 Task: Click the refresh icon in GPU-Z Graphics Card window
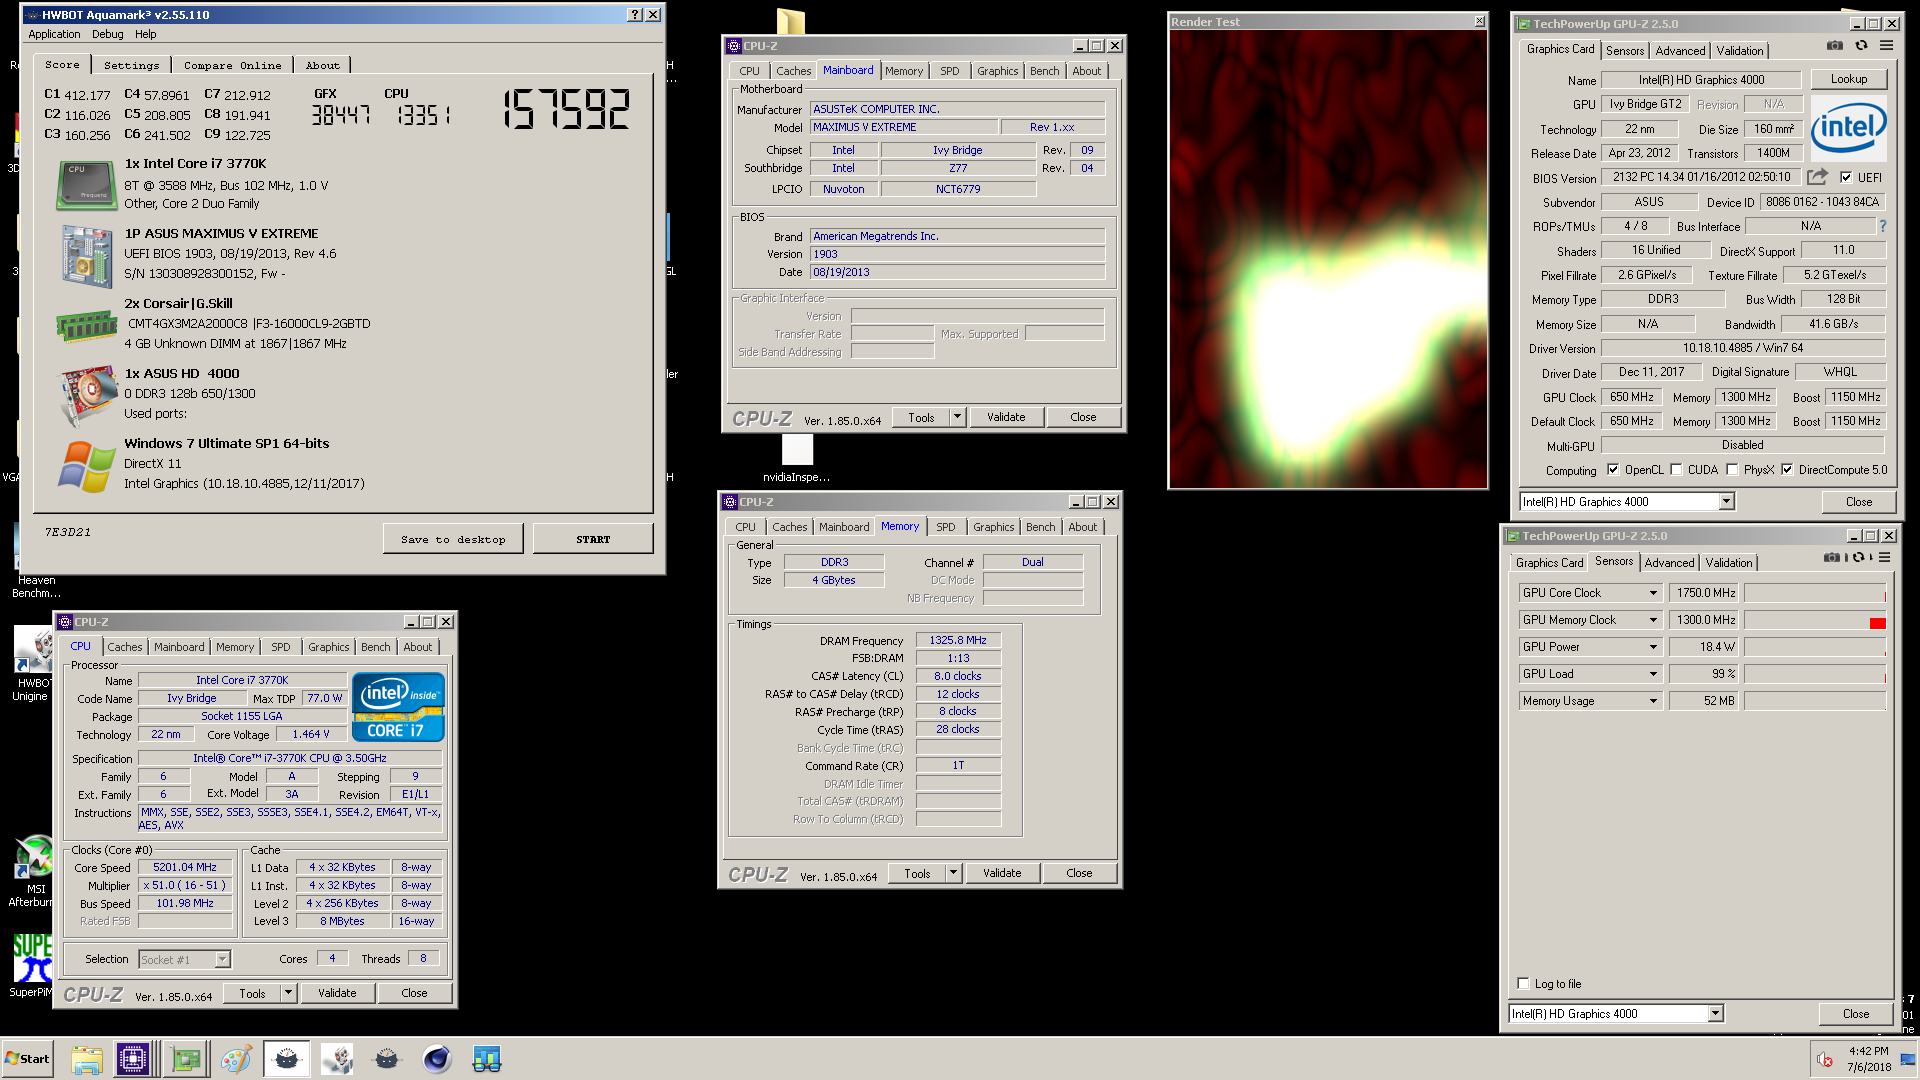coord(1861,46)
